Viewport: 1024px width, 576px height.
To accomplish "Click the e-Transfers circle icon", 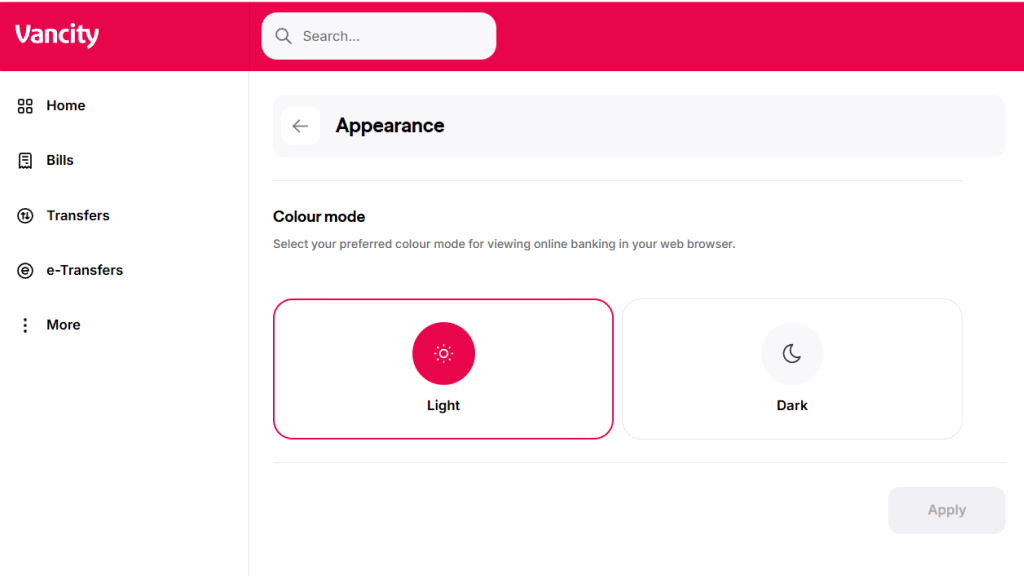I will 25,270.
